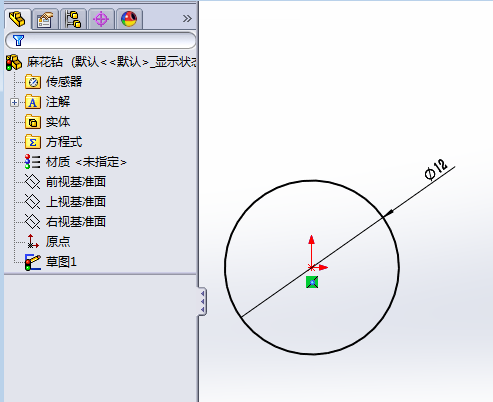Open the DisplayManager tab
This screenshot has width=493, height=402.
tap(129, 19)
